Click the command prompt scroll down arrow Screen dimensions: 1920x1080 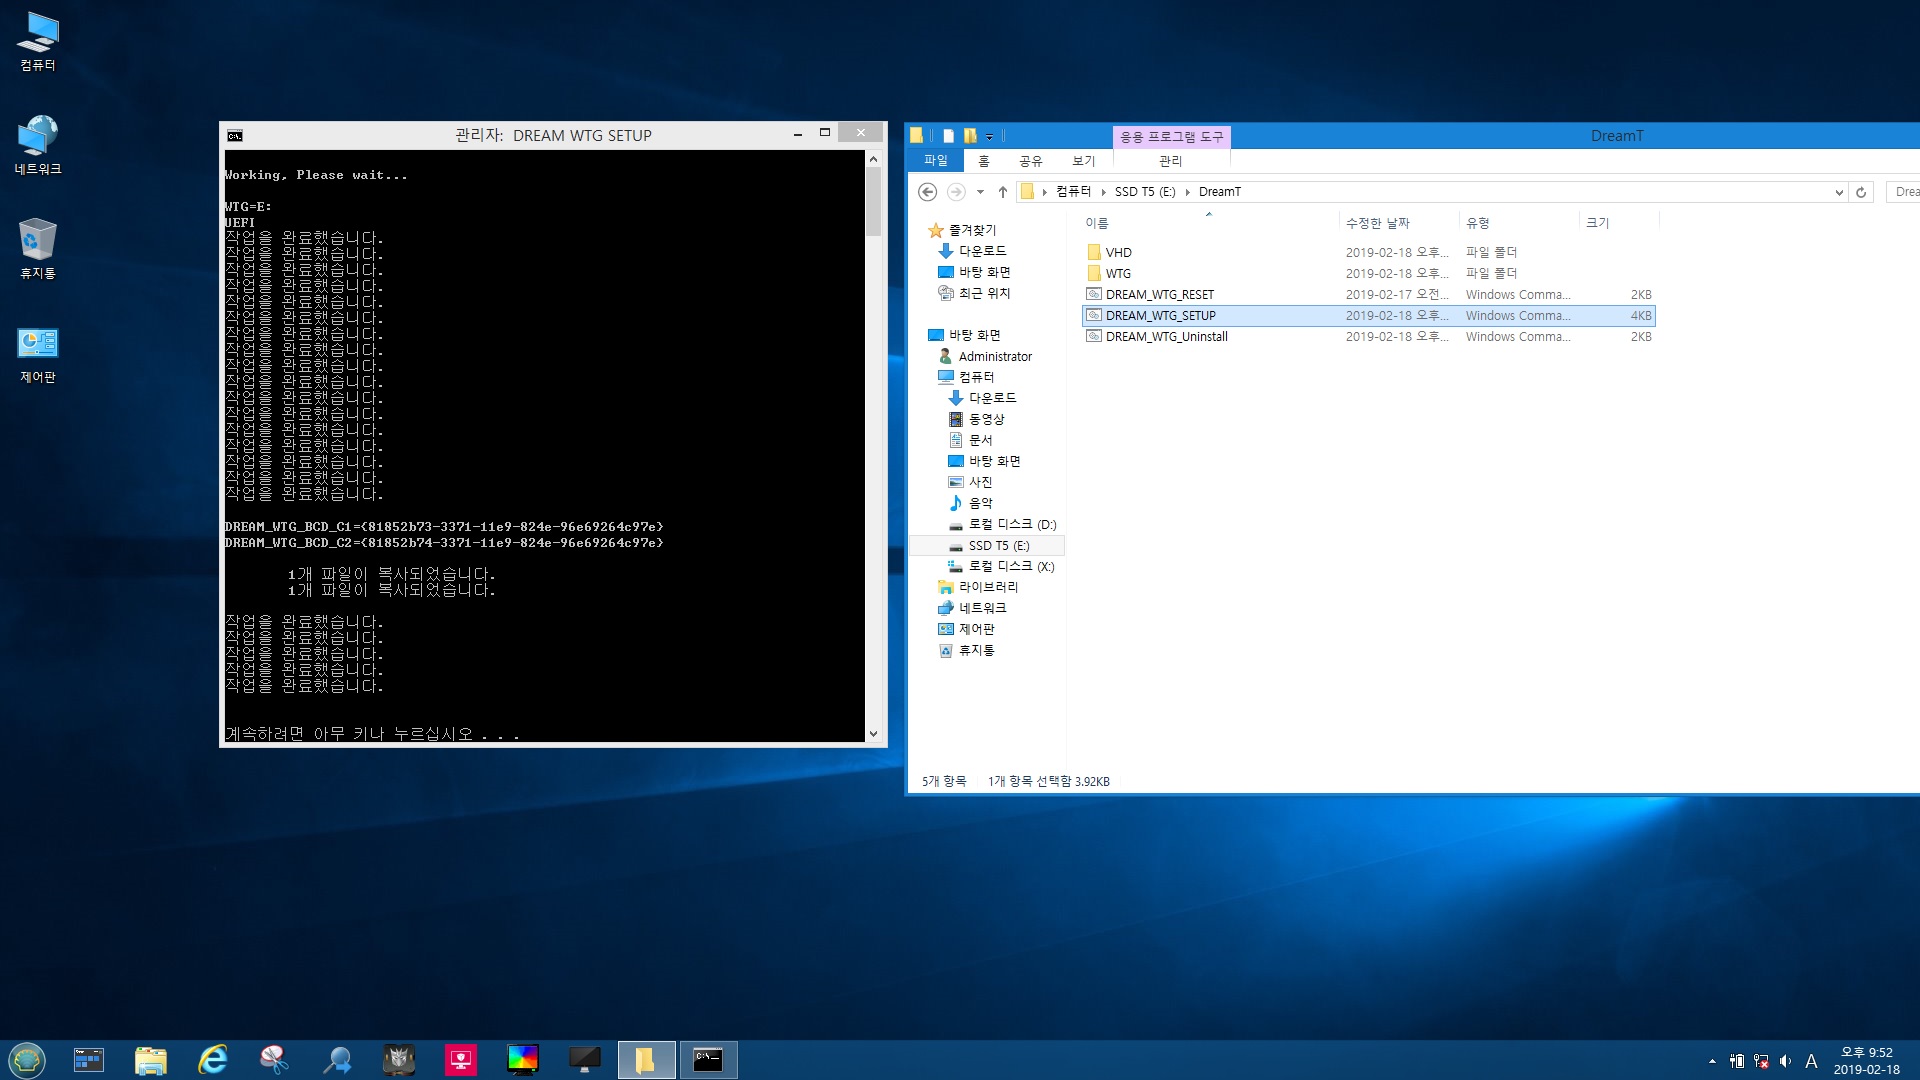pos(873,734)
